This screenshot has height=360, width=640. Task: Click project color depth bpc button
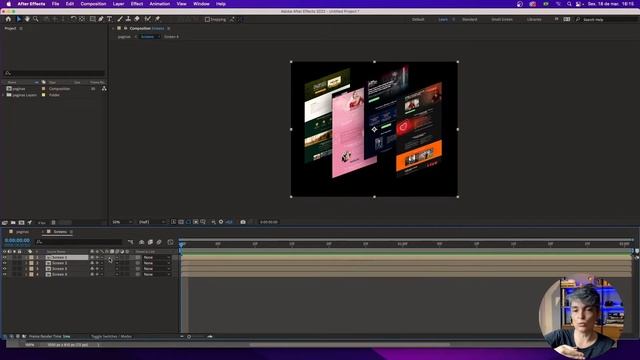coord(42,222)
